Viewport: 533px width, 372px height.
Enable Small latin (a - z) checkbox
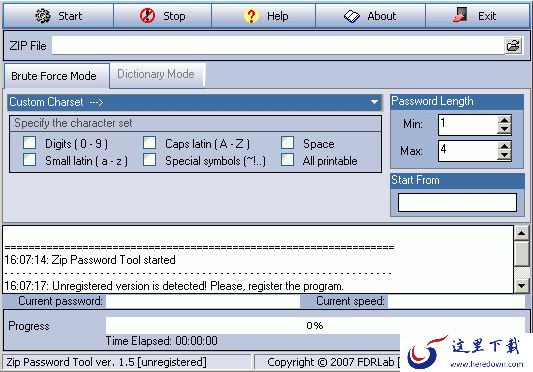click(x=30, y=159)
